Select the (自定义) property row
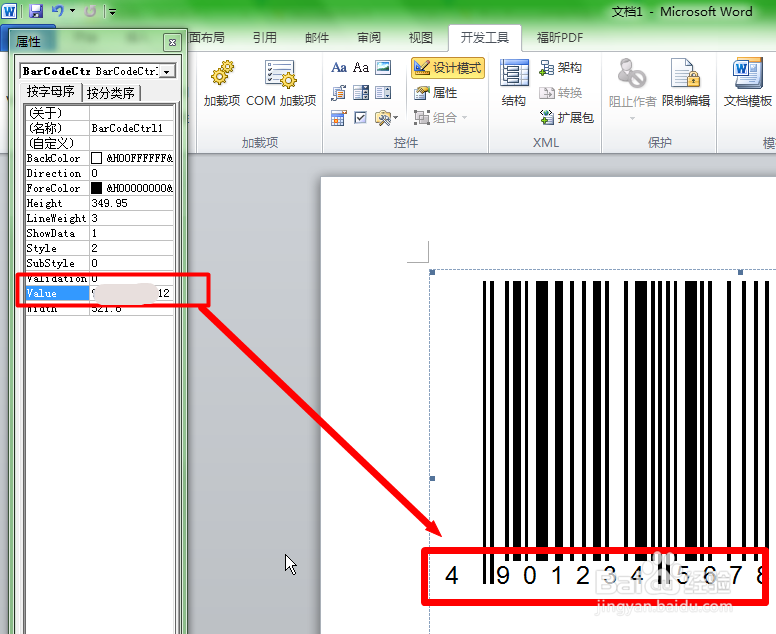 pyautogui.click(x=99, y=144)
